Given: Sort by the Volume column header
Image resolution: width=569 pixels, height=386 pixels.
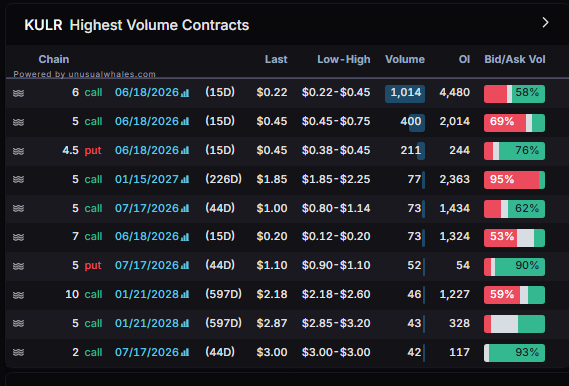Looking at the screenshot, I should [405, 59].
